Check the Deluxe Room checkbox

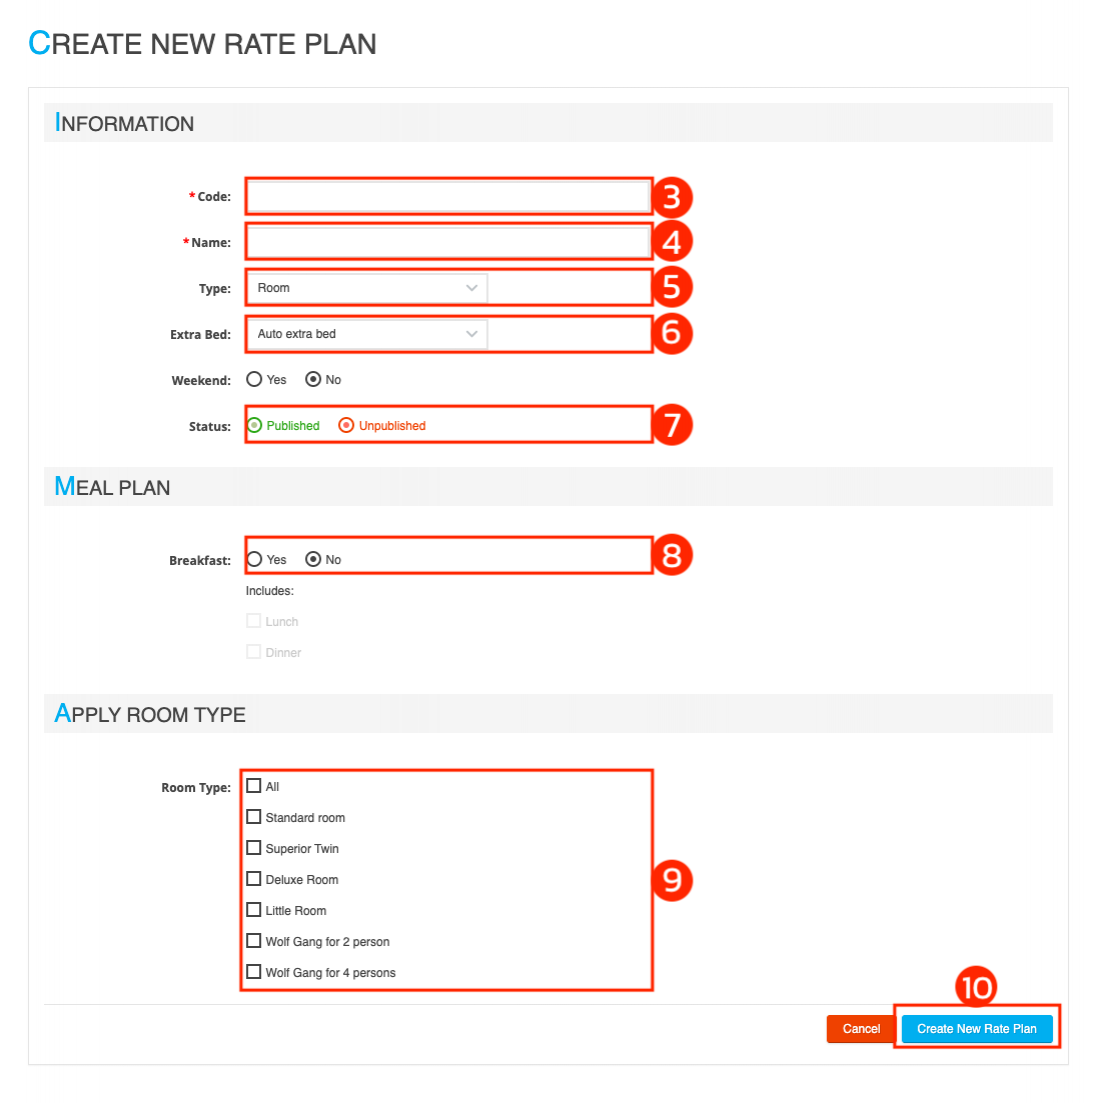pyautogui.click(x=254, y=879)
